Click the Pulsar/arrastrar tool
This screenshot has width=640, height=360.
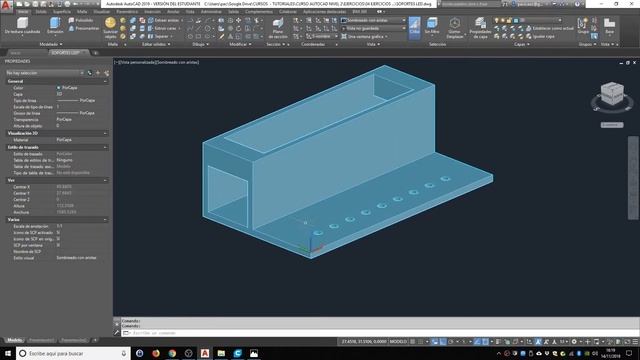coord(84,28)
